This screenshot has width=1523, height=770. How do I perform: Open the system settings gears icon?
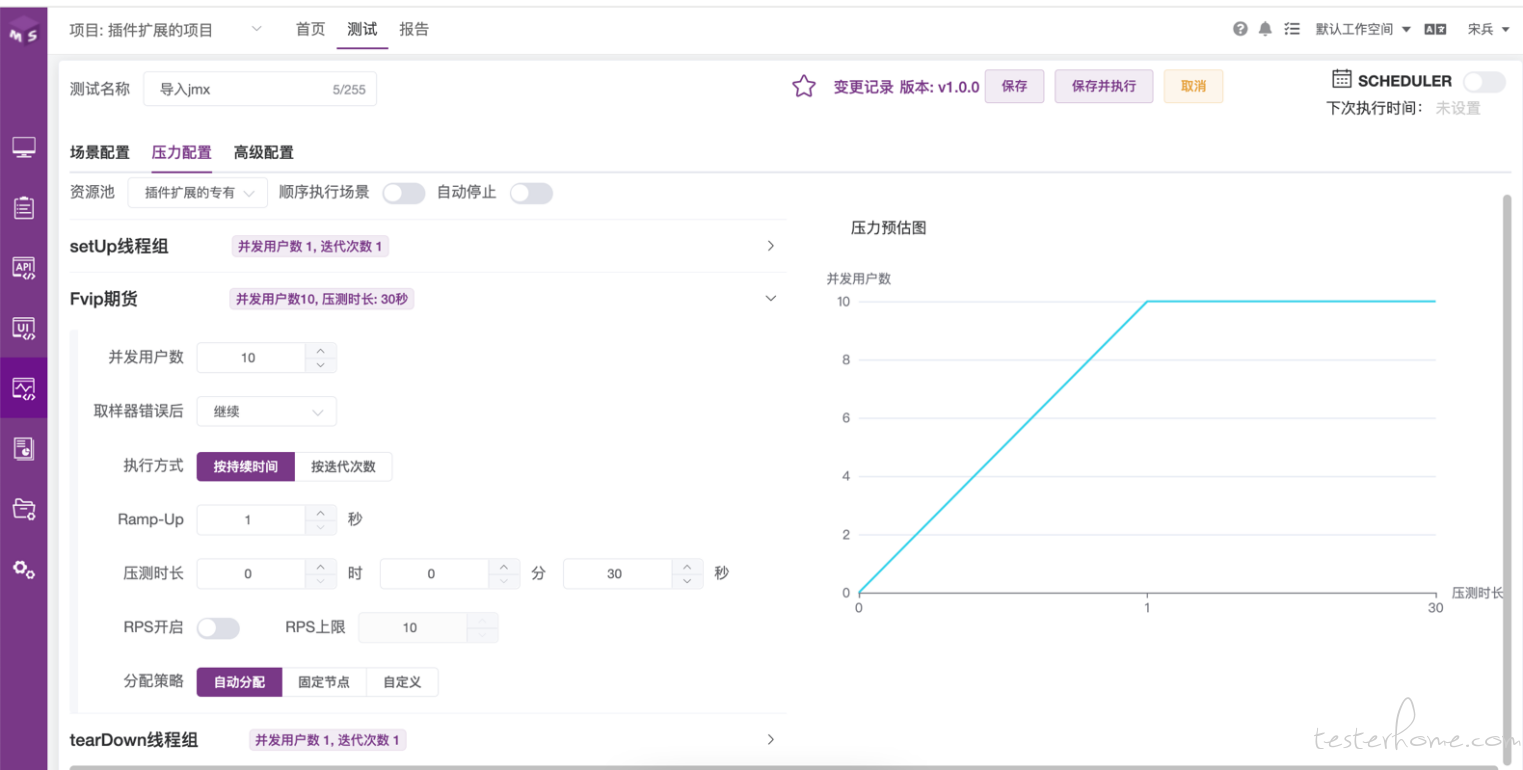pyautogui.click(x=24, y=570)
